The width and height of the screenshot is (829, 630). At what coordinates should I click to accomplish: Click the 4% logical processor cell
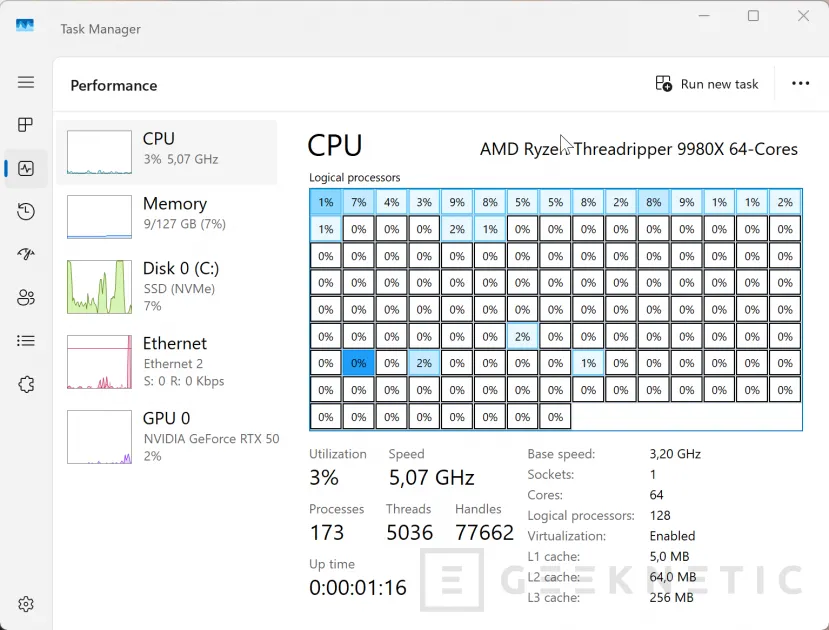391,202
